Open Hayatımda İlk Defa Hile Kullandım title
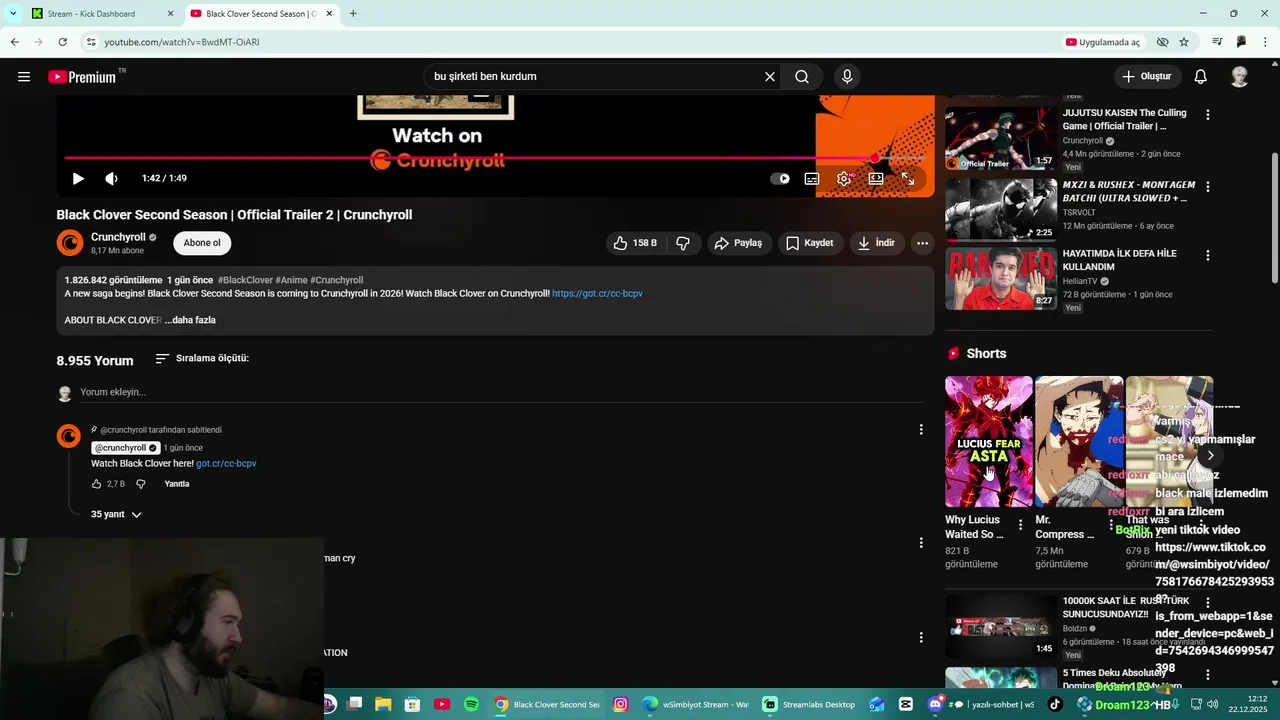 [x=1119, y=260]
